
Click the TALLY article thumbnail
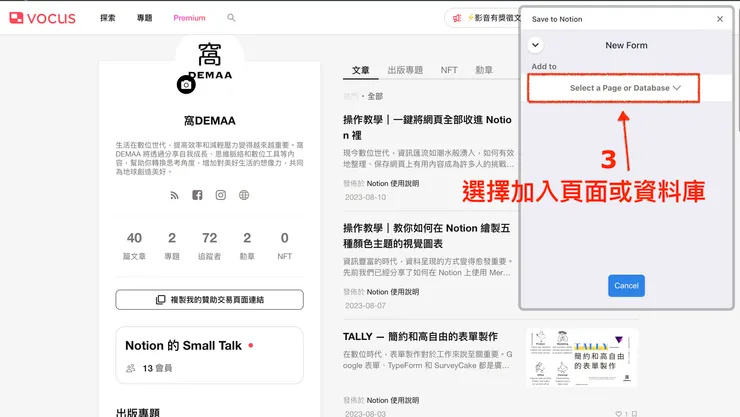click(x=582, y=358)
